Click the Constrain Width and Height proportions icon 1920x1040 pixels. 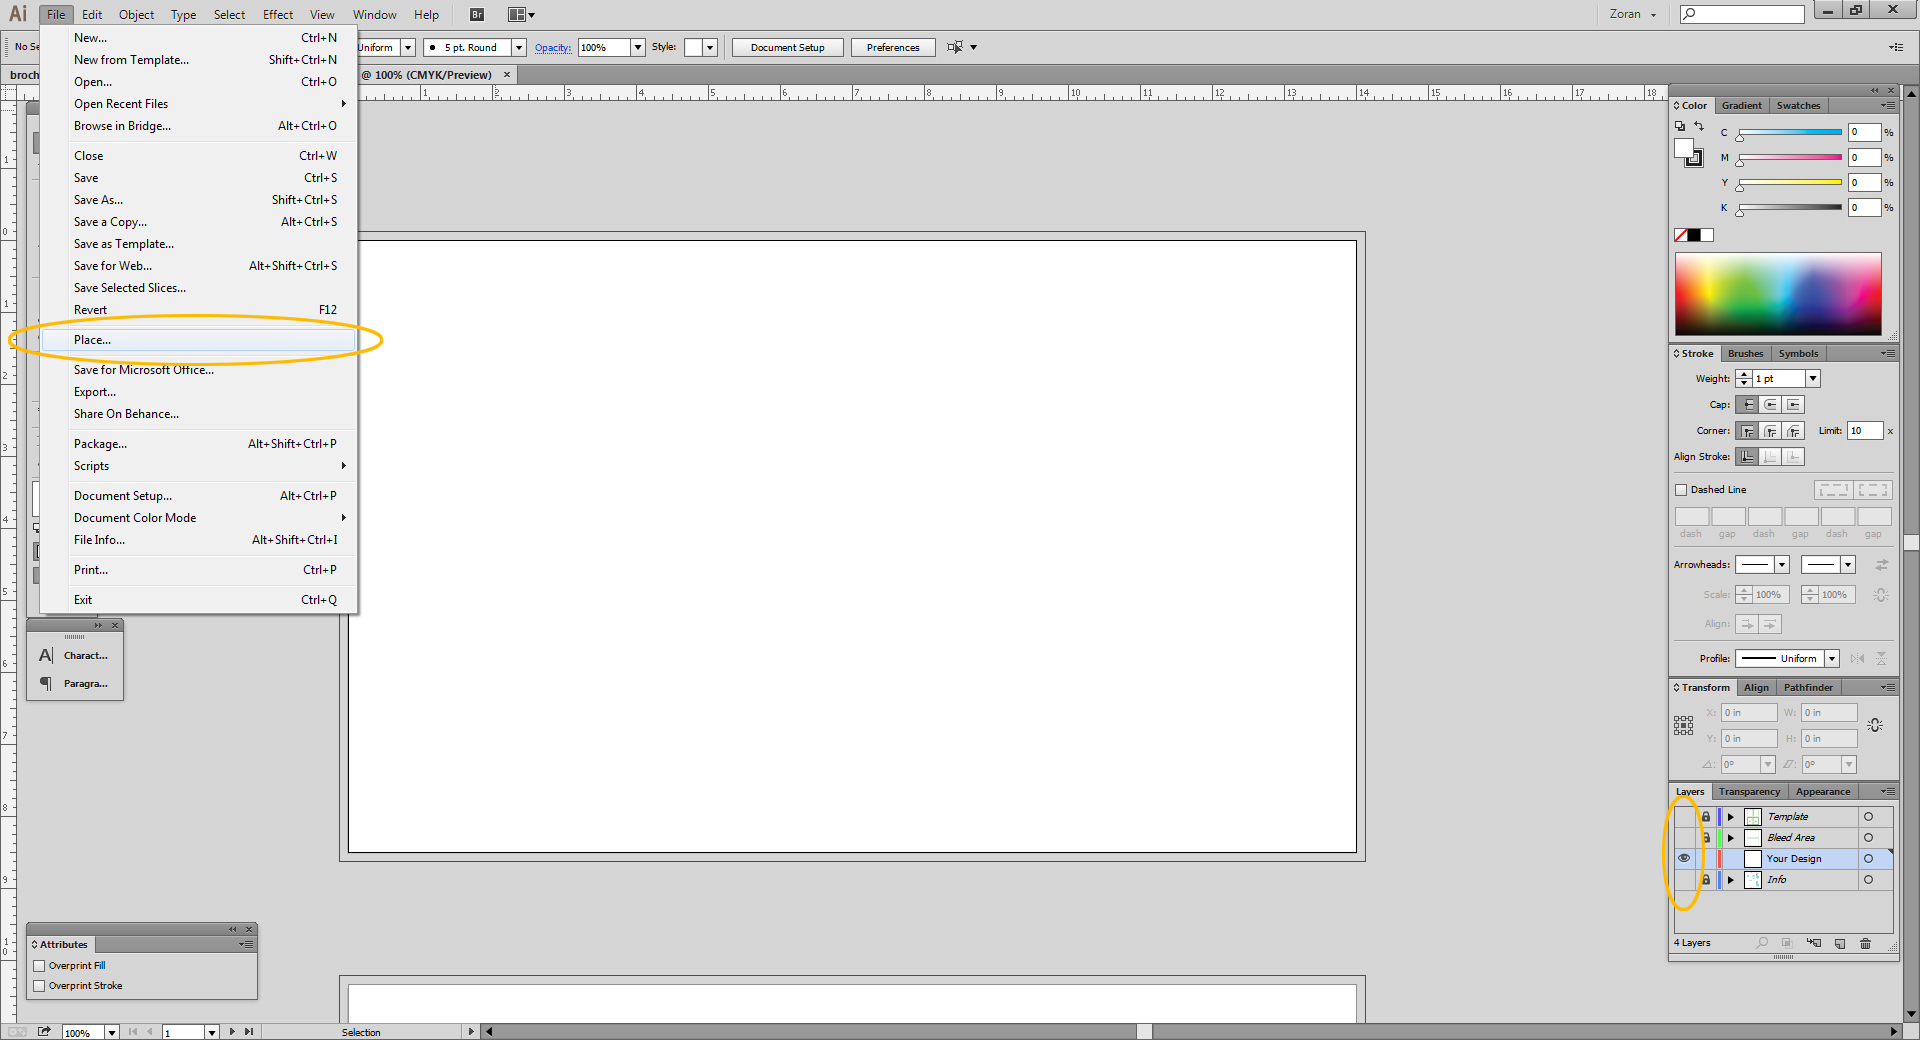click(x=1875, y=725)
